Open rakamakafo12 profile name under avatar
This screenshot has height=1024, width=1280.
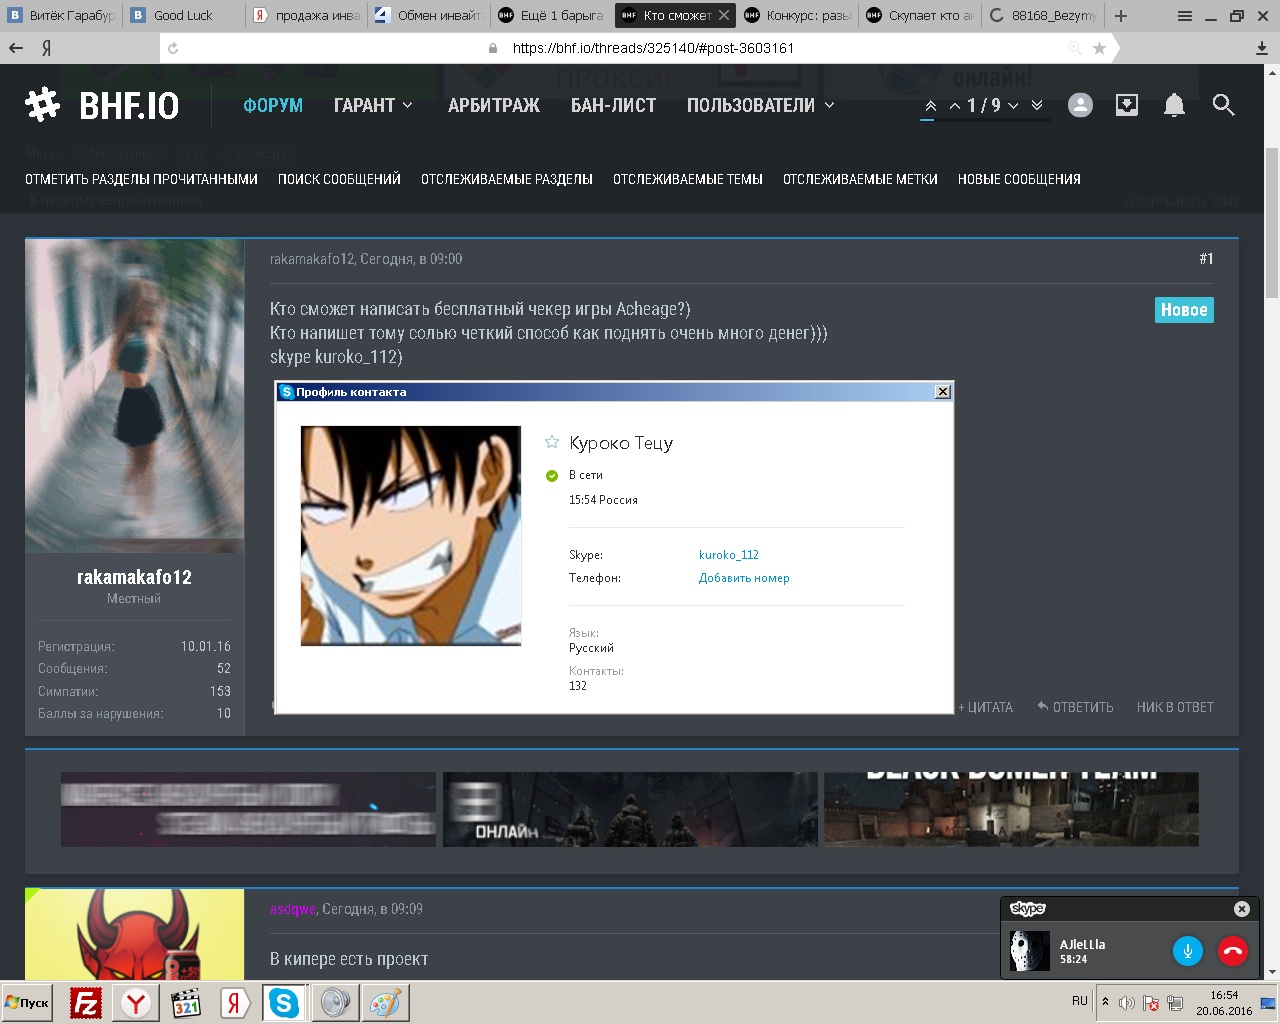pyautogui.click(x=134, y=577)
